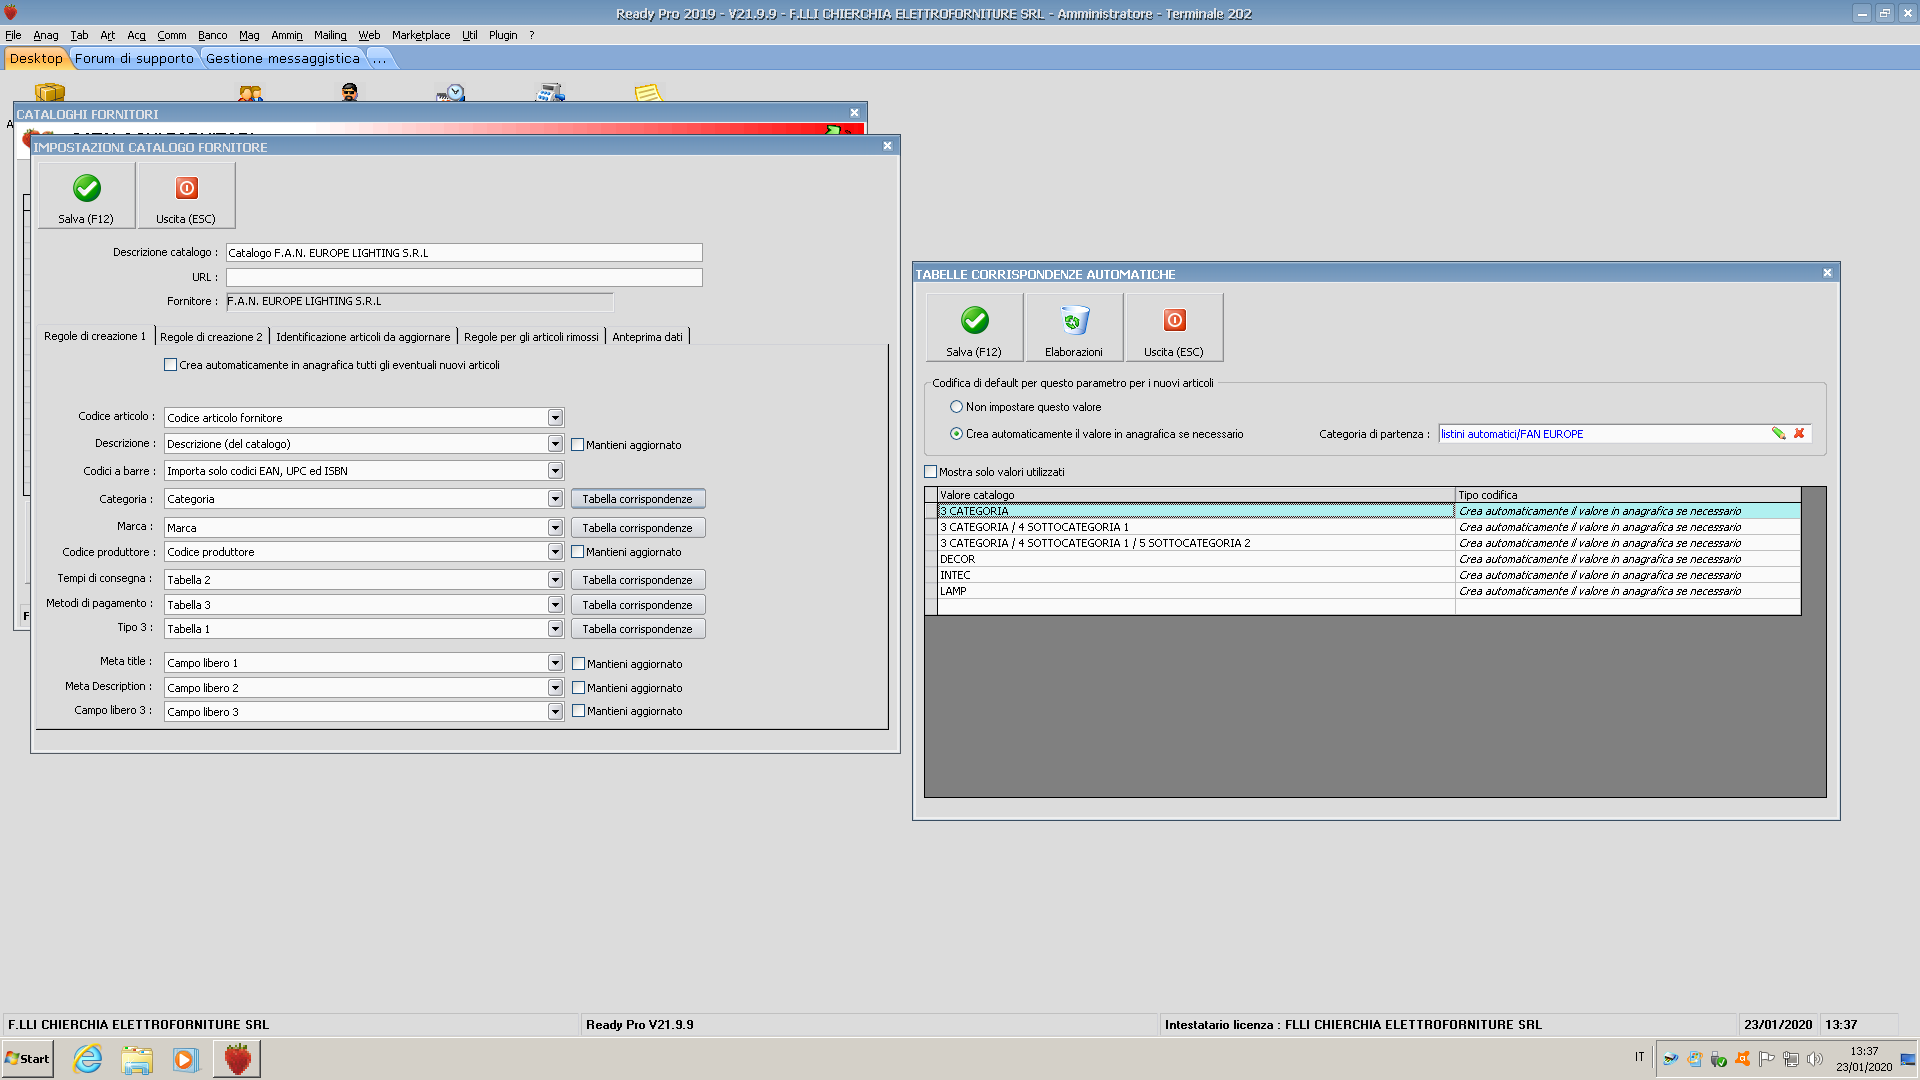Screen dimensions: 1920x1080
Task: Click Salva (F12) in Impostazioni catalogo
Action: pos(86,195)
